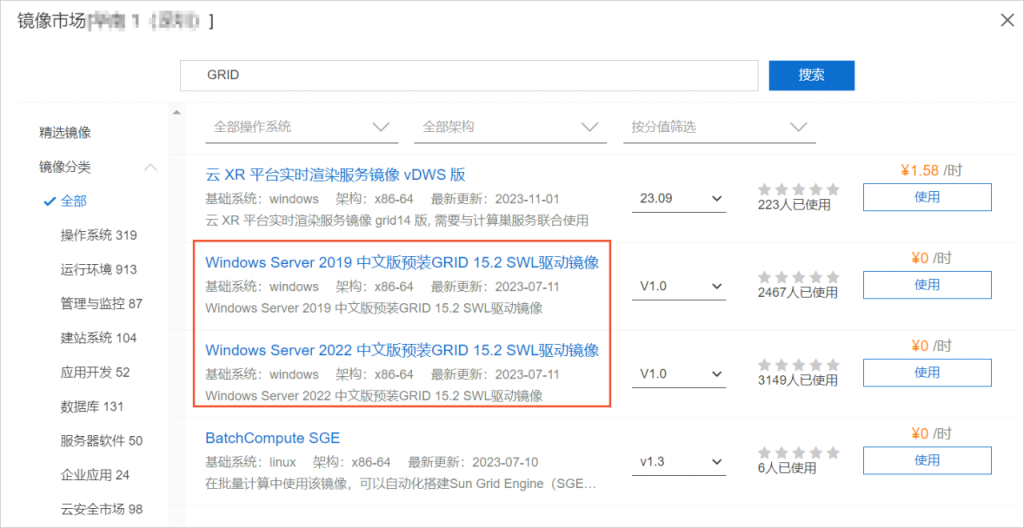Click 使用 for the ¥1.58 XR image

tap(927, 197)
